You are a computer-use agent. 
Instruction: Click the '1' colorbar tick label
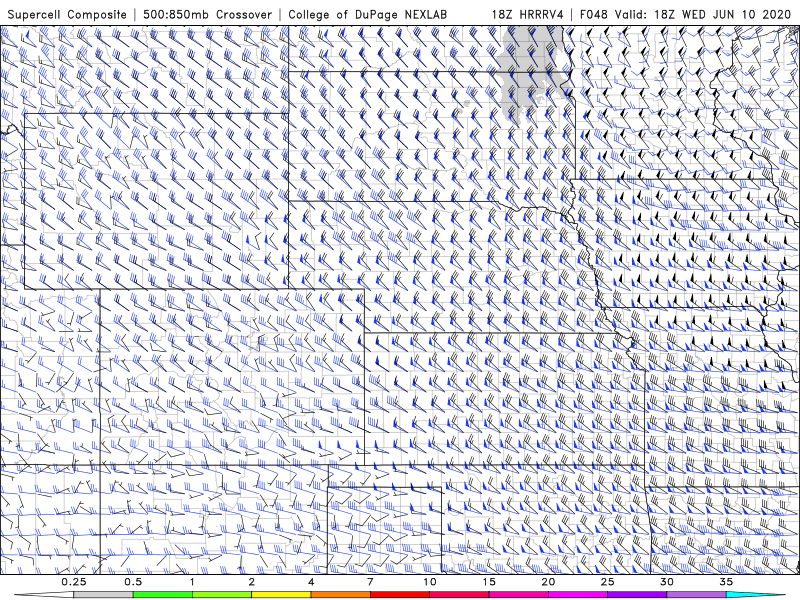(192, 582)
